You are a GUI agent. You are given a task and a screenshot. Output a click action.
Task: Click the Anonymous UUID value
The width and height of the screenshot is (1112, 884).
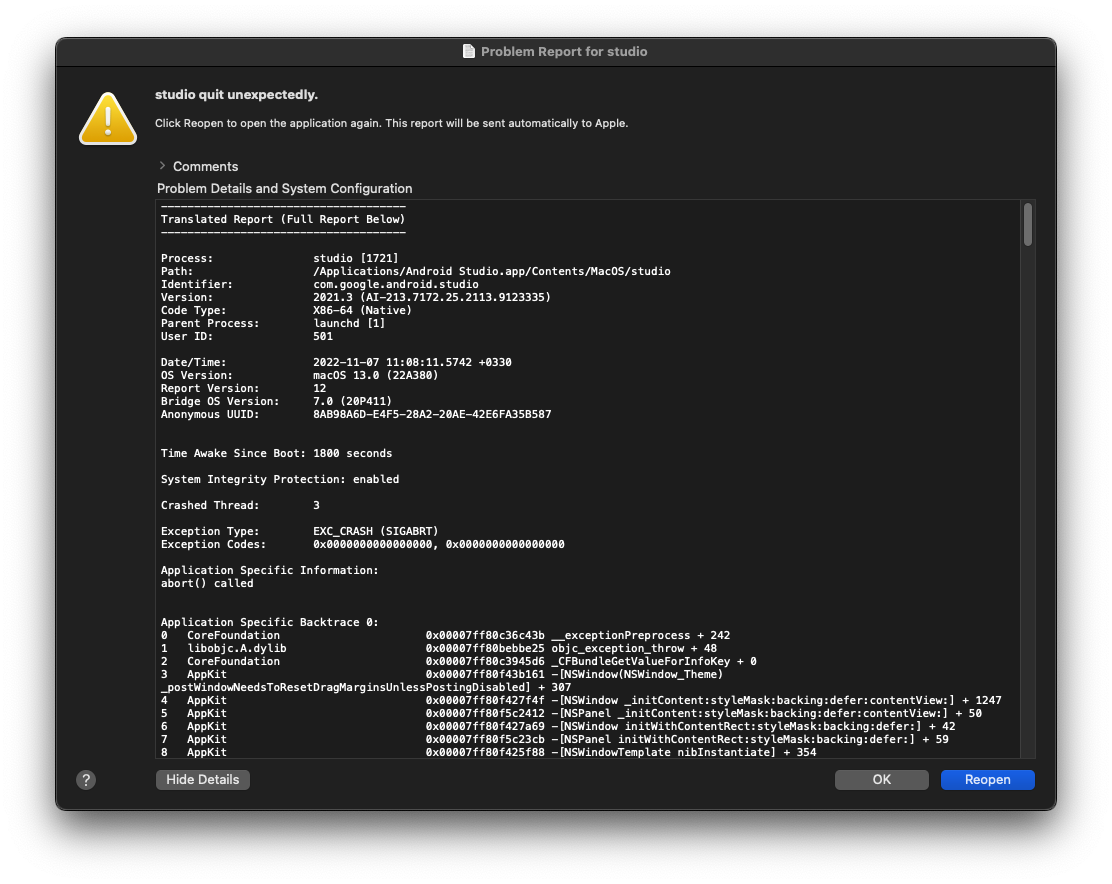point(432,414)
